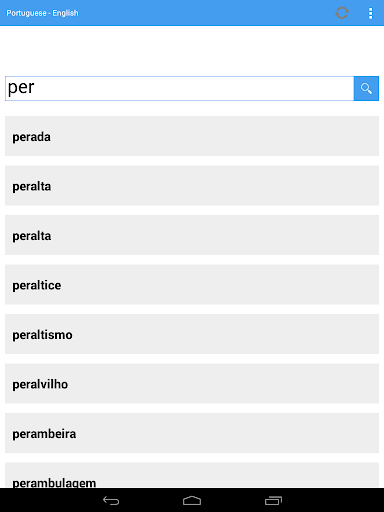Open the 'peralvilho' definition

tap(192, 383)
